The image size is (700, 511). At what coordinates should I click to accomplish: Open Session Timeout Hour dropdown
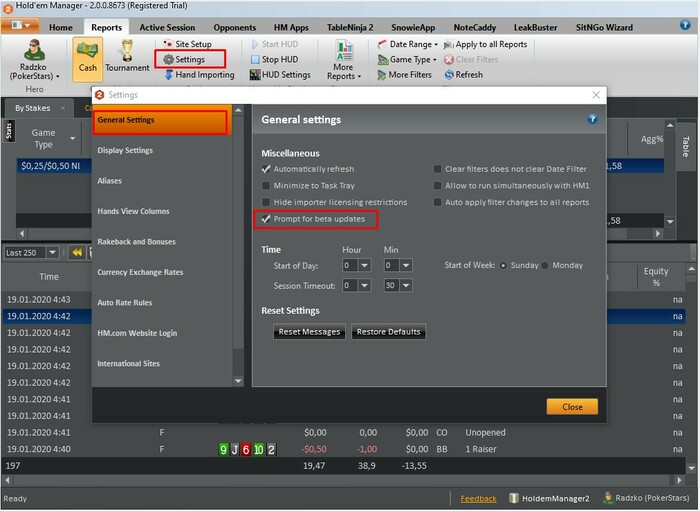pos(364,285)
